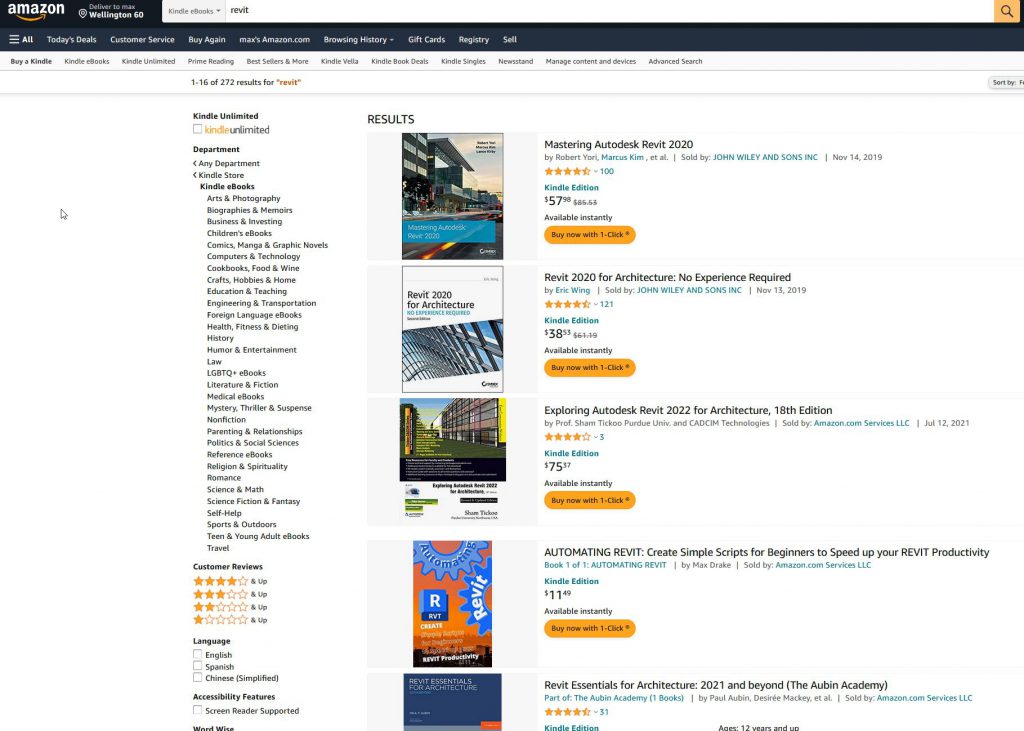
Task: Click the deliver-to location pin
Action: [x=83, y=14]
